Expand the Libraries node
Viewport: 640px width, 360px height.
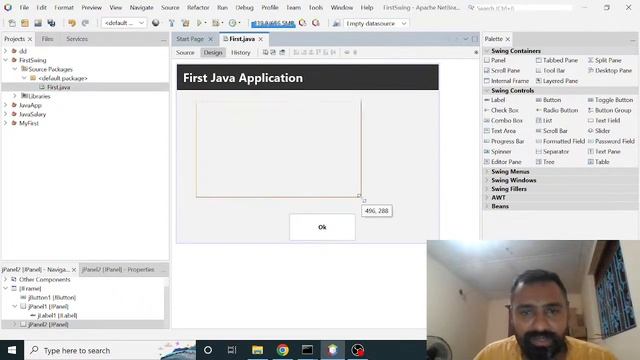point(15,96)
